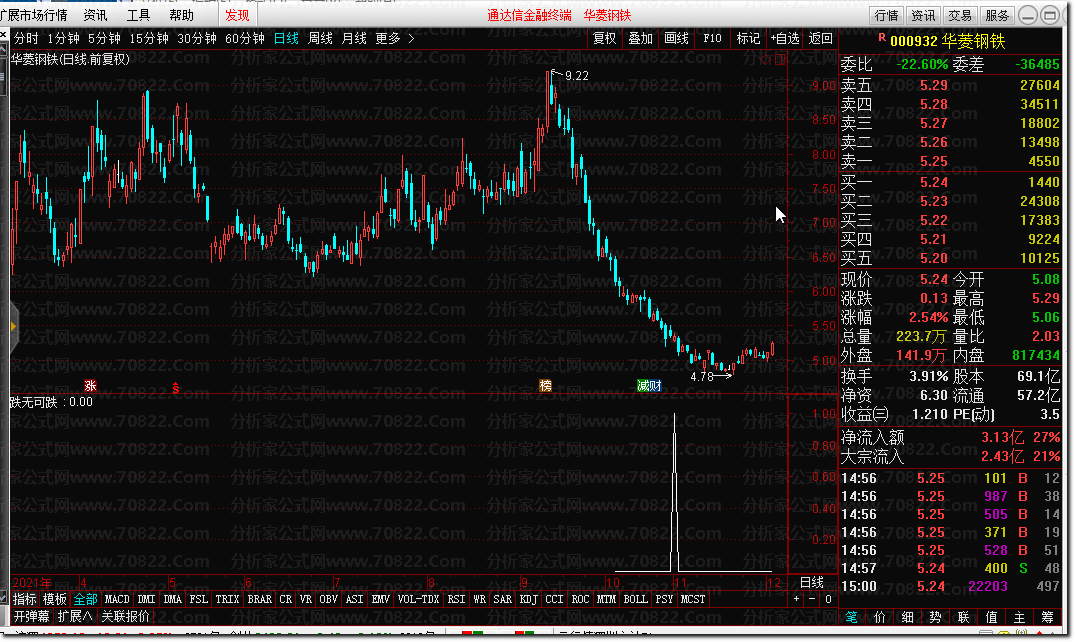Click the 交易 button at top right
The width and height of the screenshot is (1076, 642).
(960, 15)
